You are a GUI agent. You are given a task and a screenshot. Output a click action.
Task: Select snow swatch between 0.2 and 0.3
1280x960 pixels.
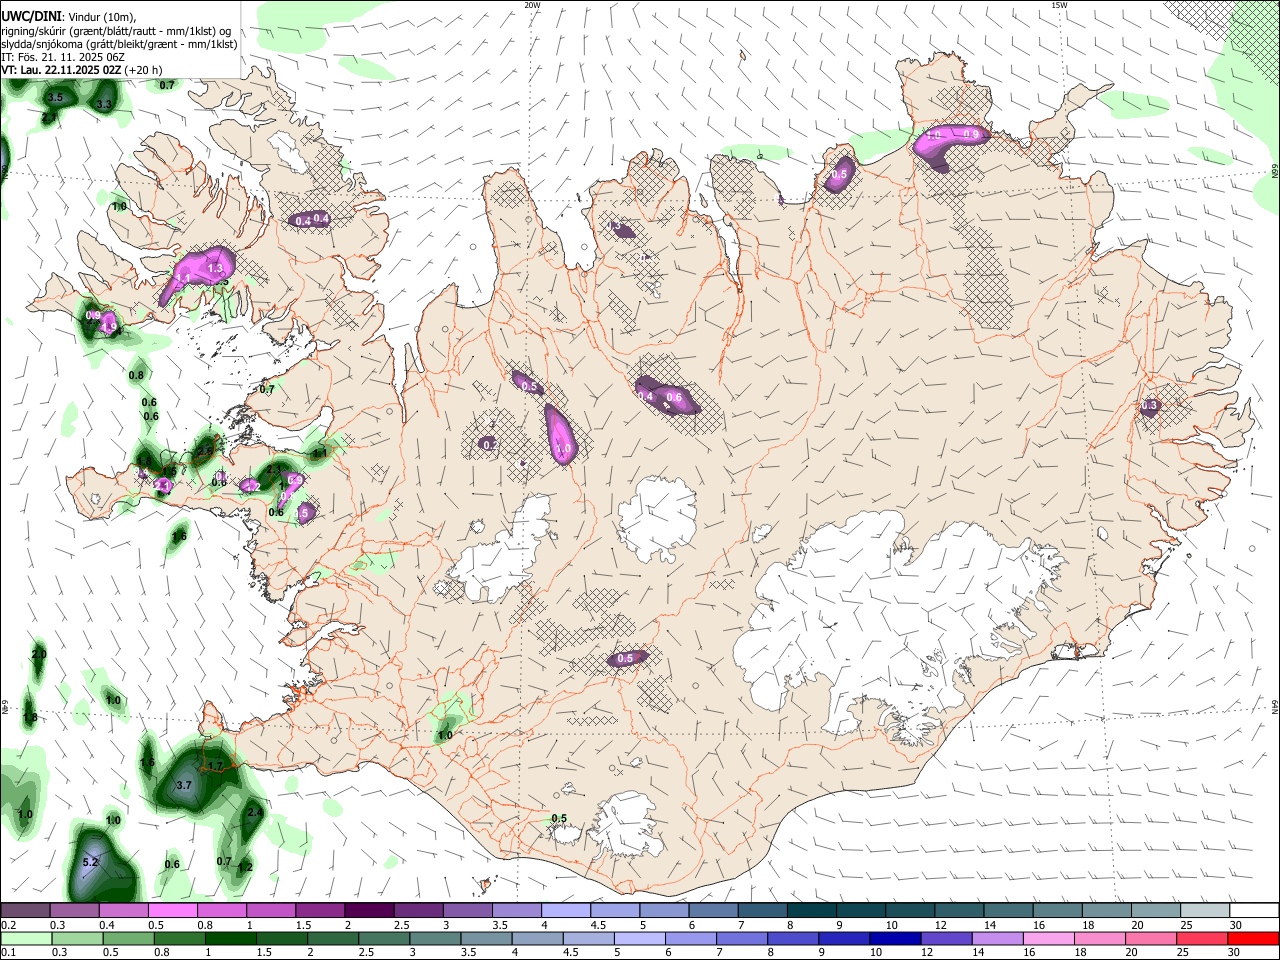click(x=25, y=911)
